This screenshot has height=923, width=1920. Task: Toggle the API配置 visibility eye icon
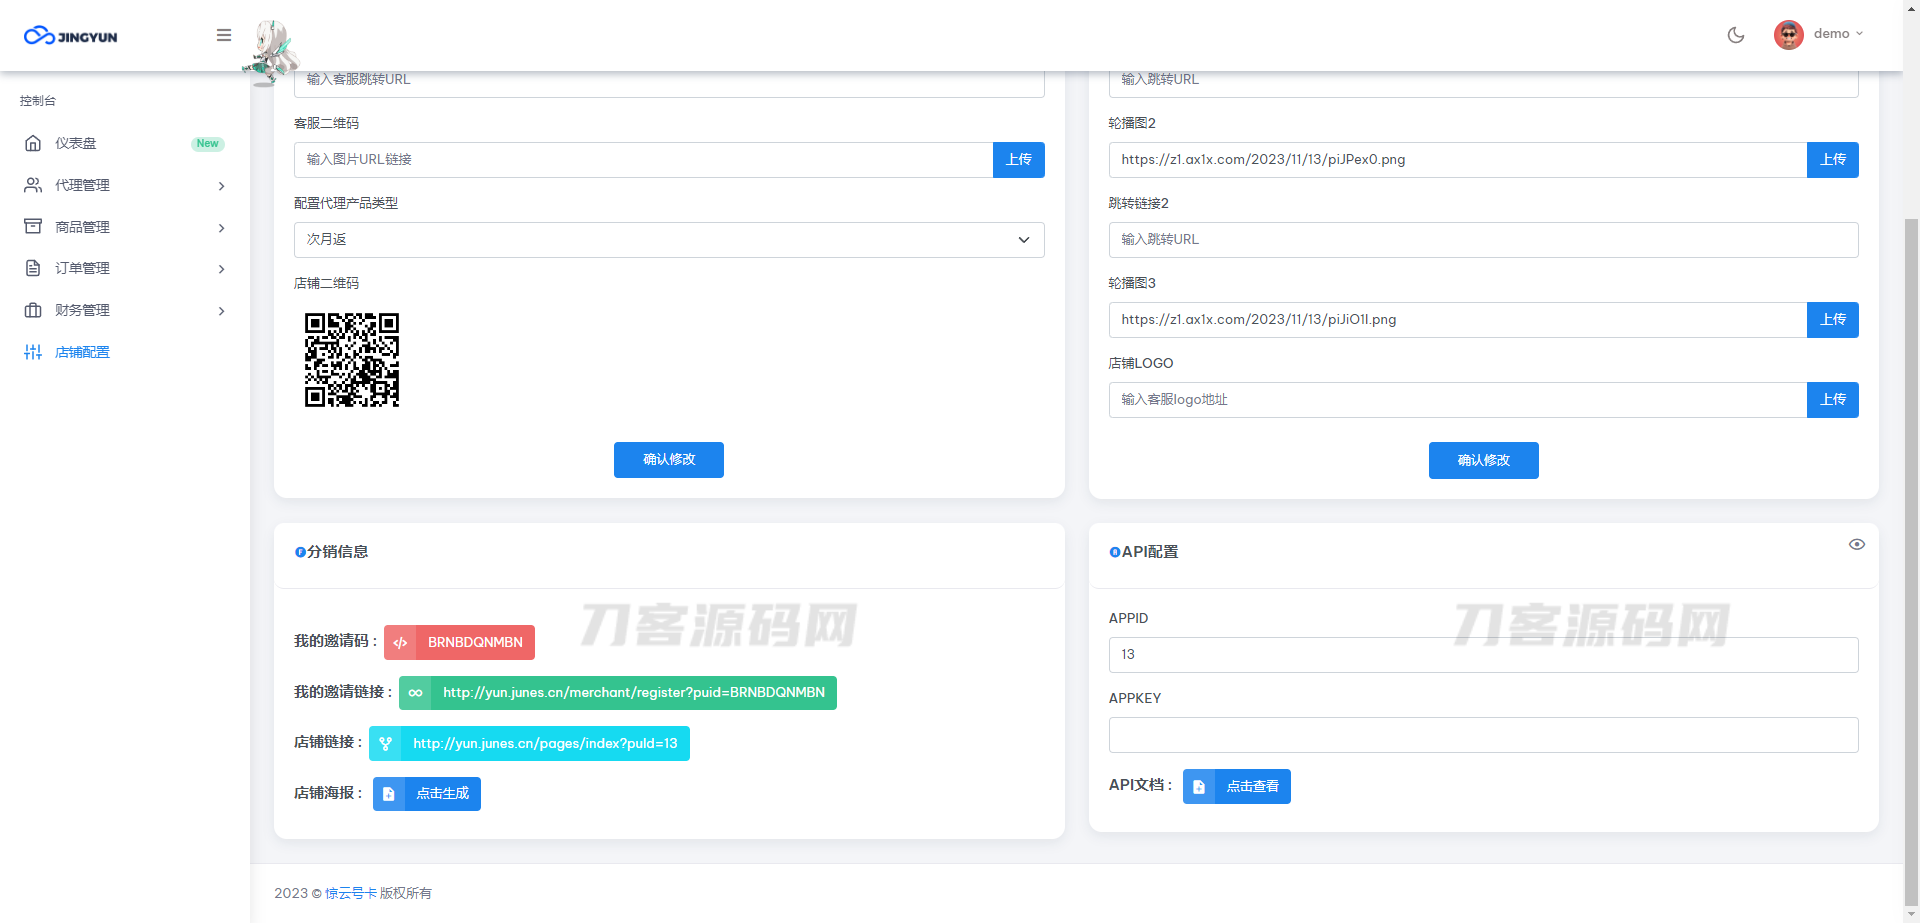point(1857,544)
